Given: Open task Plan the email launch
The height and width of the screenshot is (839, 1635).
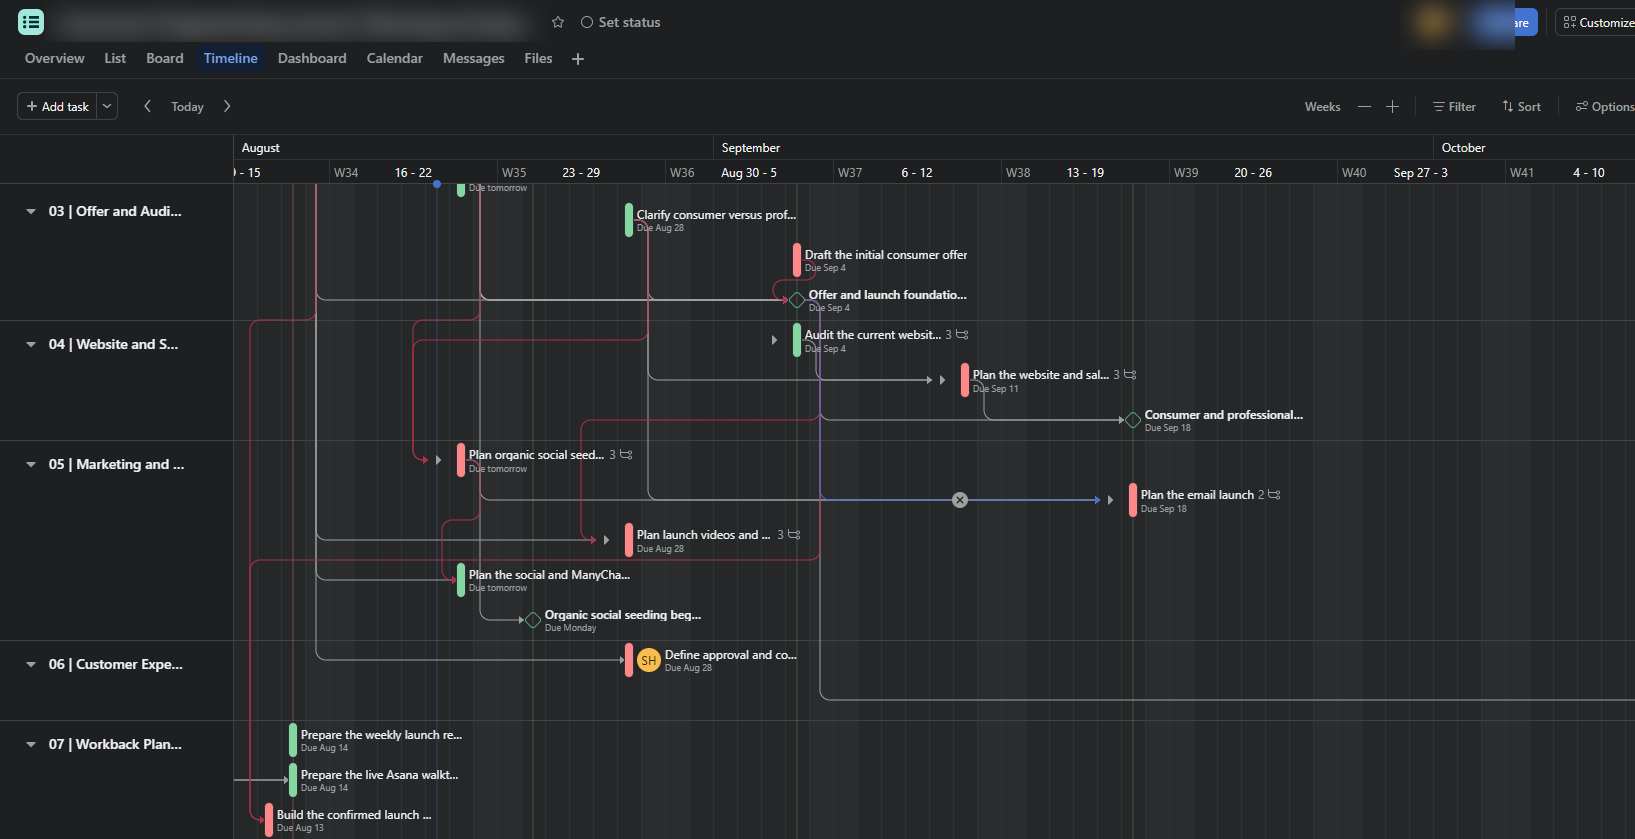Looking at the screenshot, I should point(1197,495).
